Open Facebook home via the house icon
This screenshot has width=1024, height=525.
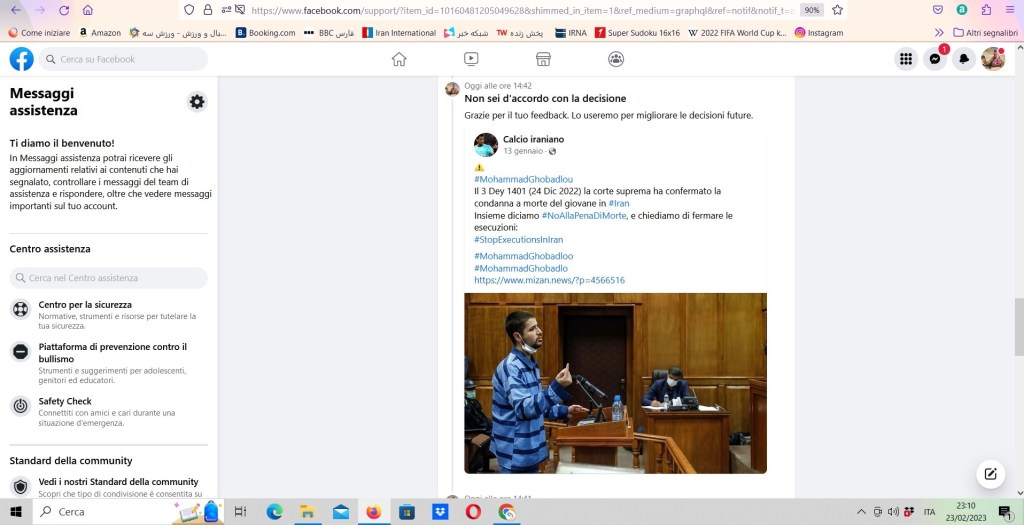(399, 59)
